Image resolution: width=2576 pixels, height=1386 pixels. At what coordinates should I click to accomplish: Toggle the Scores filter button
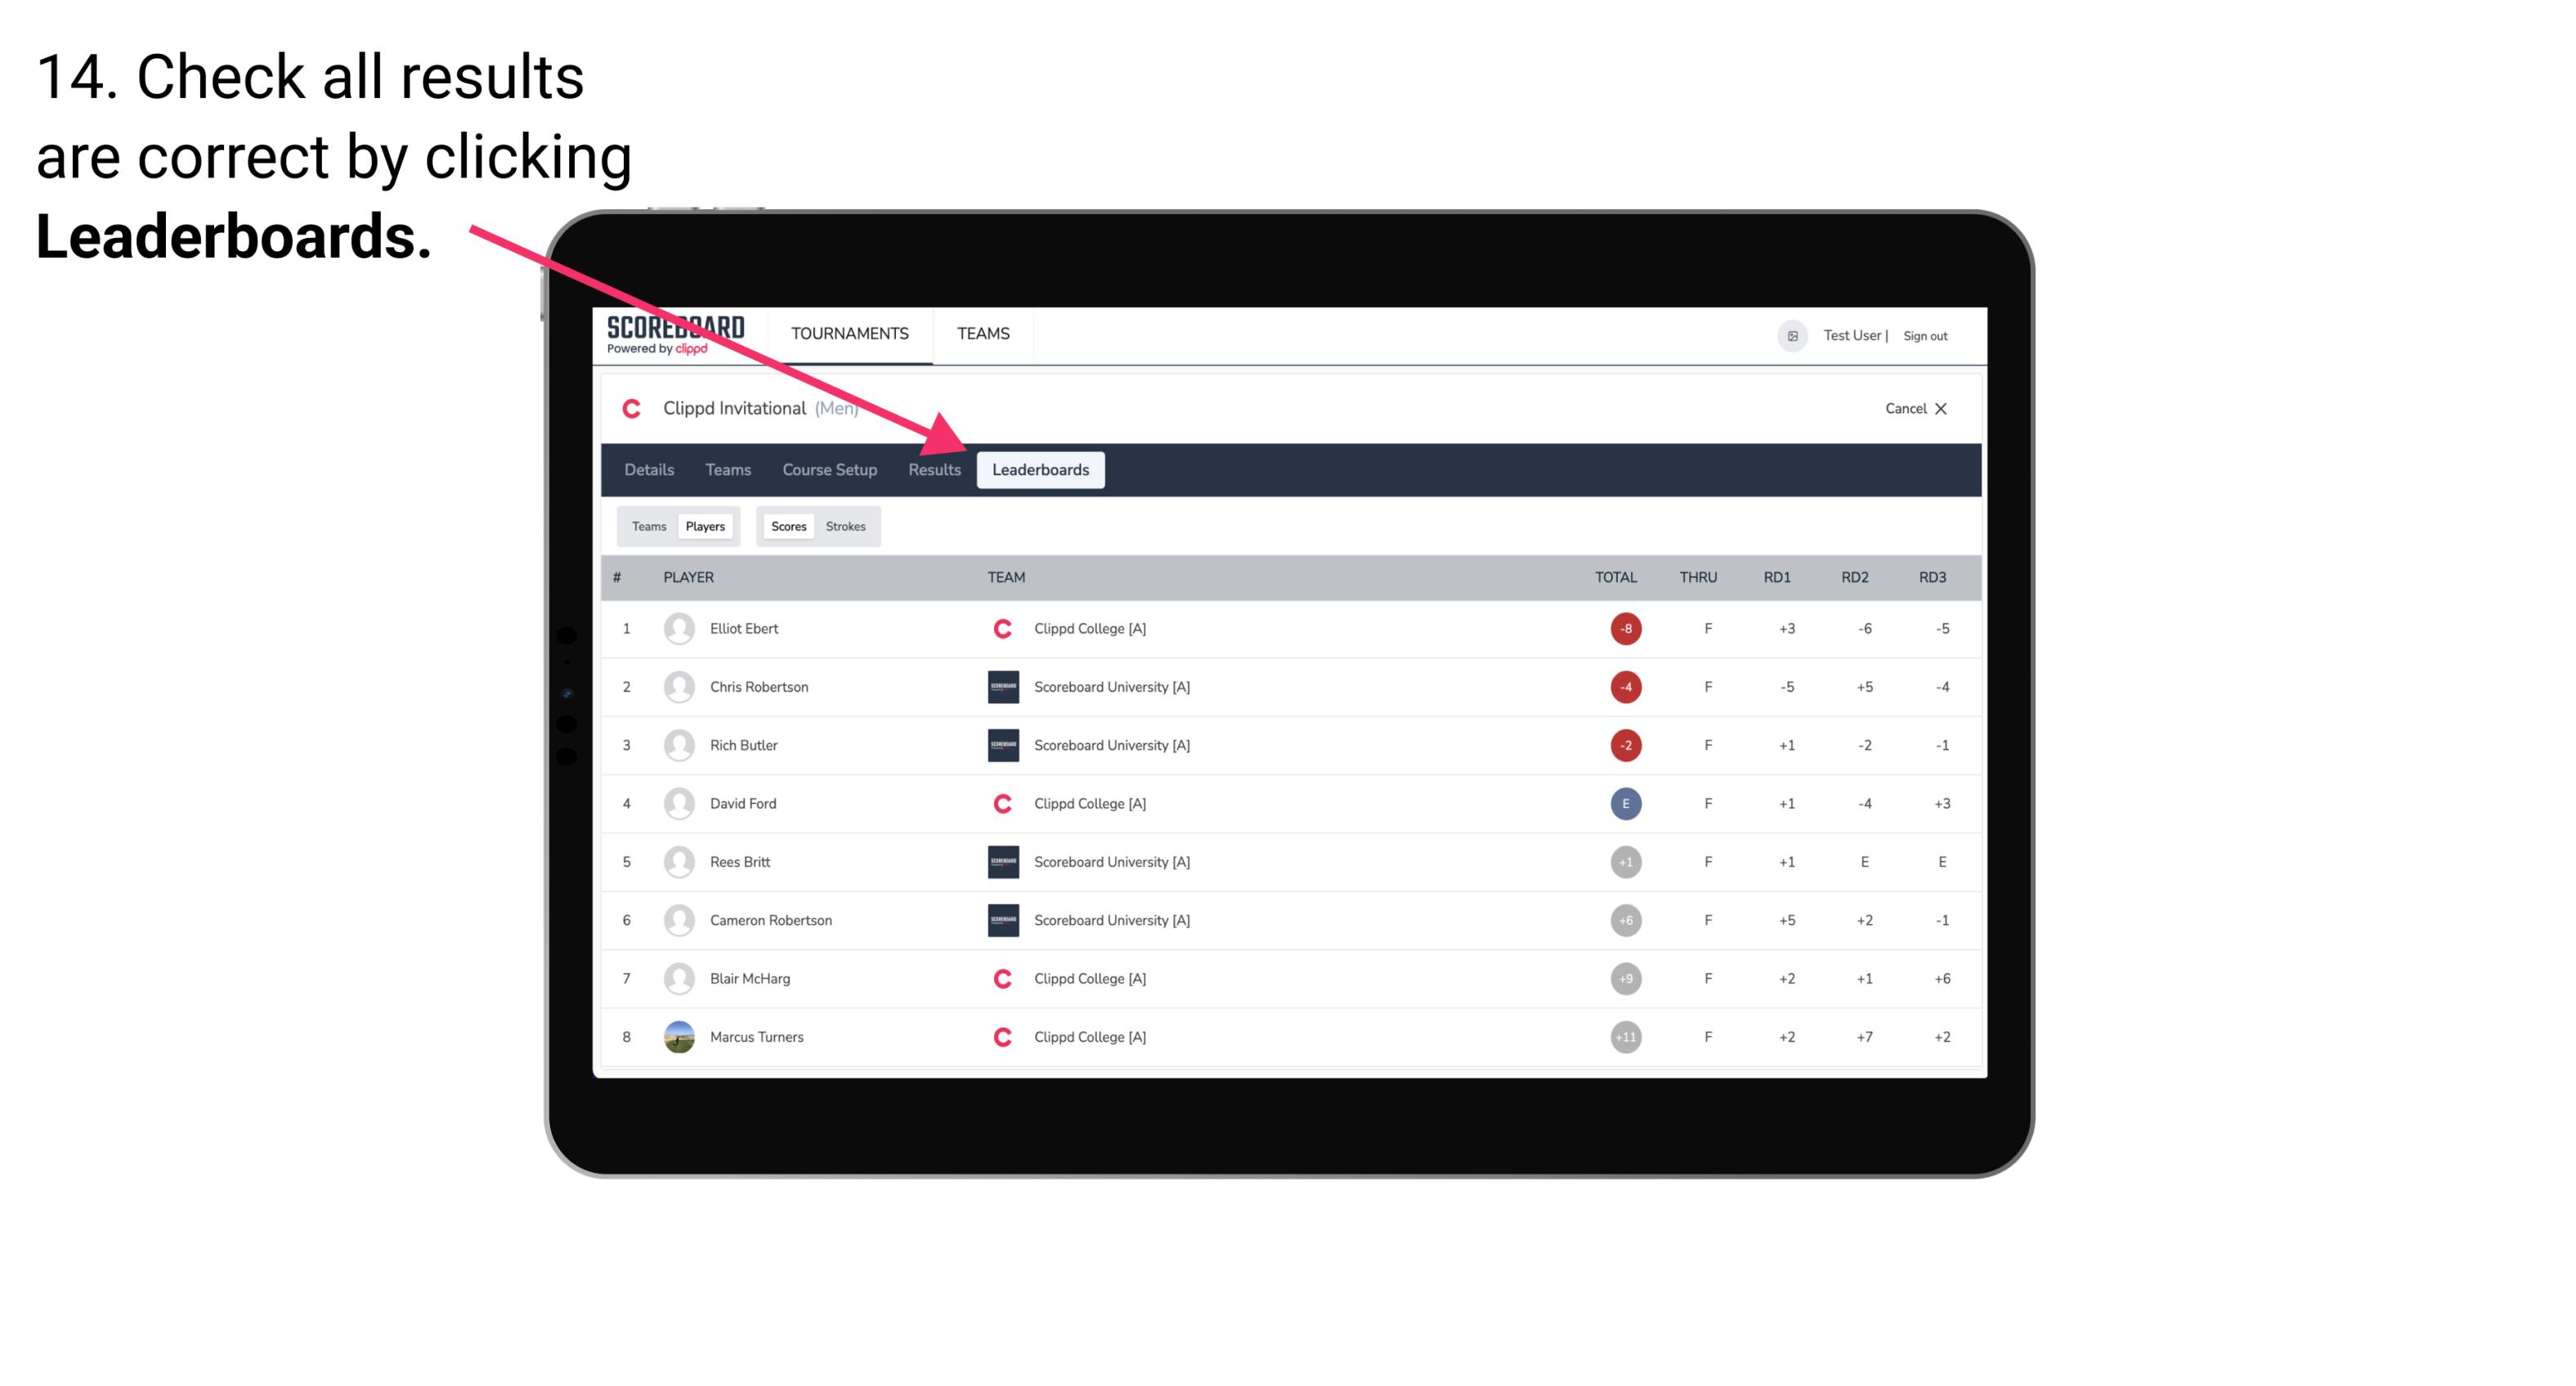[788, 526]
